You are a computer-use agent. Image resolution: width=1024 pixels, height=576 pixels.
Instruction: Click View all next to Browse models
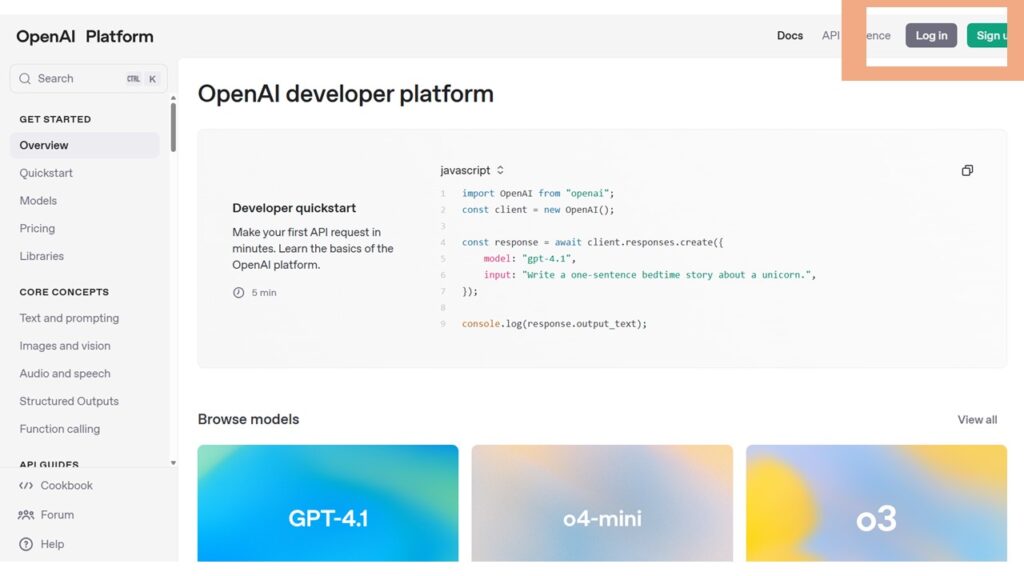coord(977,419)
